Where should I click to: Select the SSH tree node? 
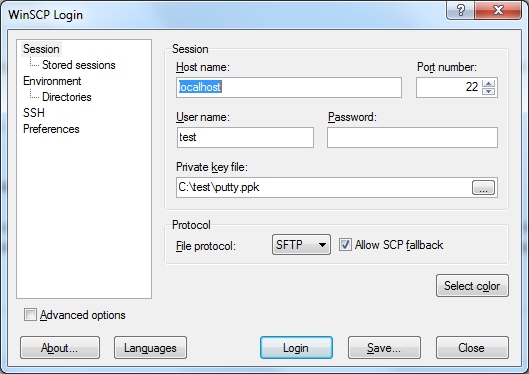[34, 113]
